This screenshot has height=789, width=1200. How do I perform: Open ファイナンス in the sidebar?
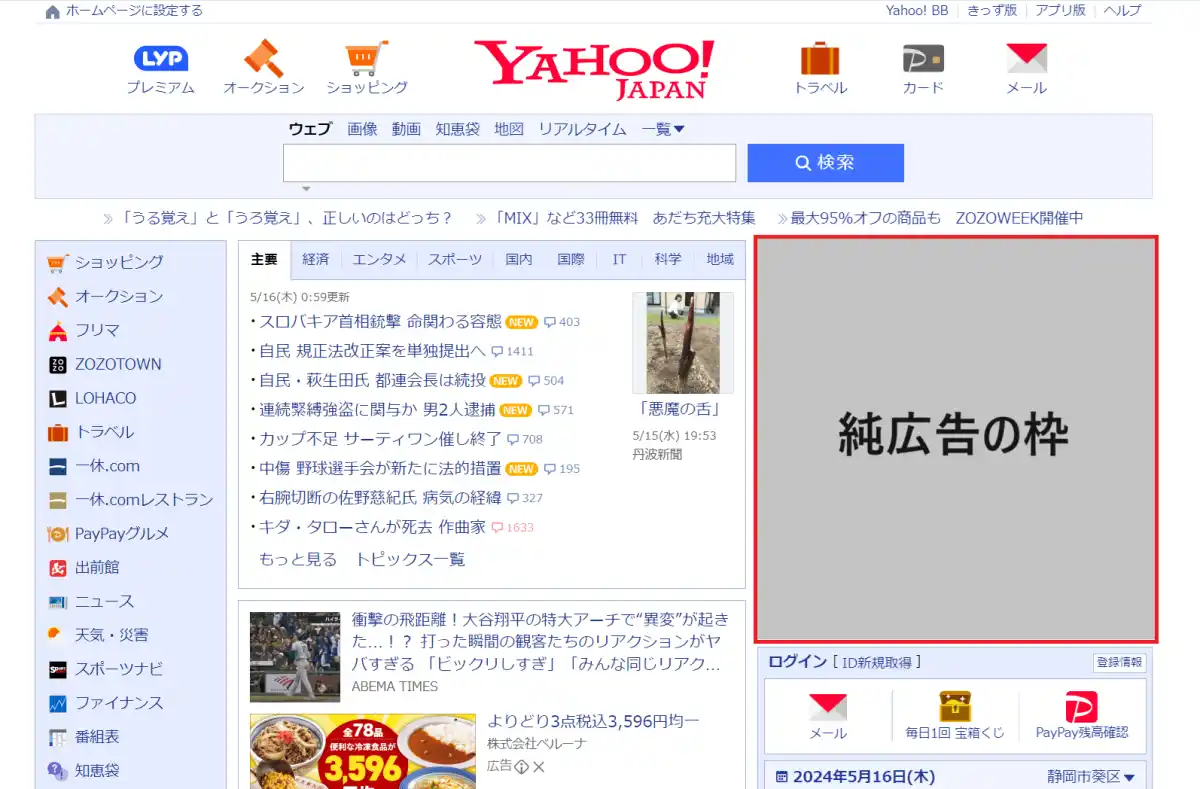pos(118,703)
